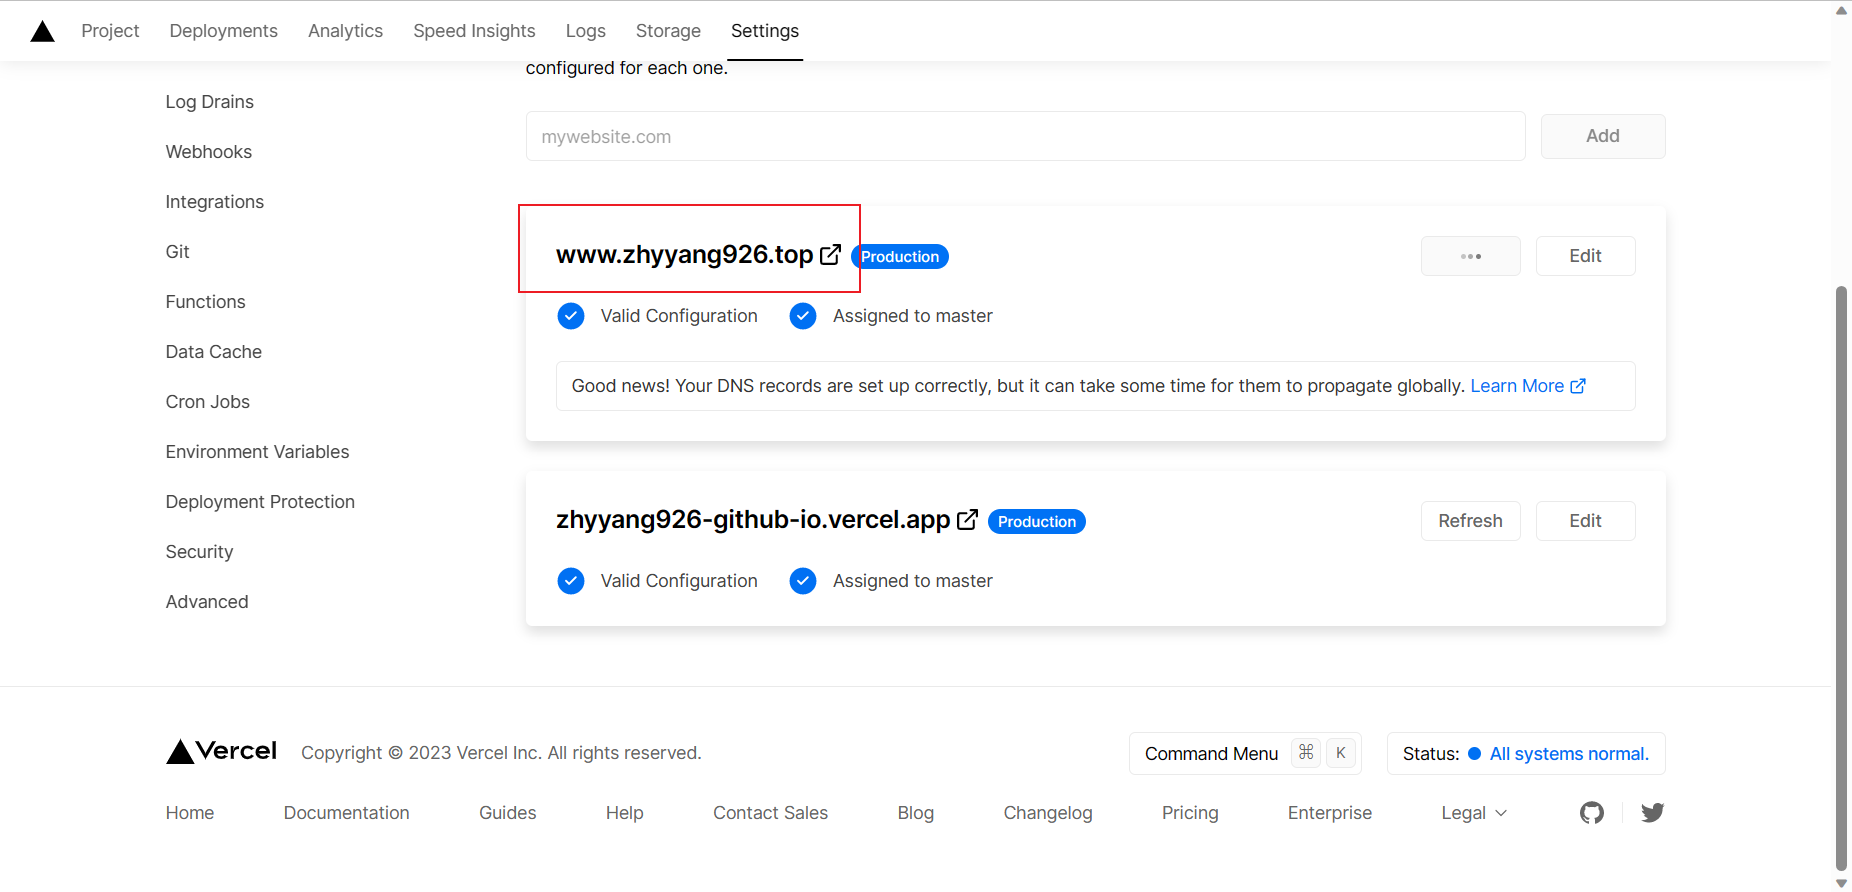Open Help footer link
Viewport: 1852px width, 892px height.
click(625, 813)
